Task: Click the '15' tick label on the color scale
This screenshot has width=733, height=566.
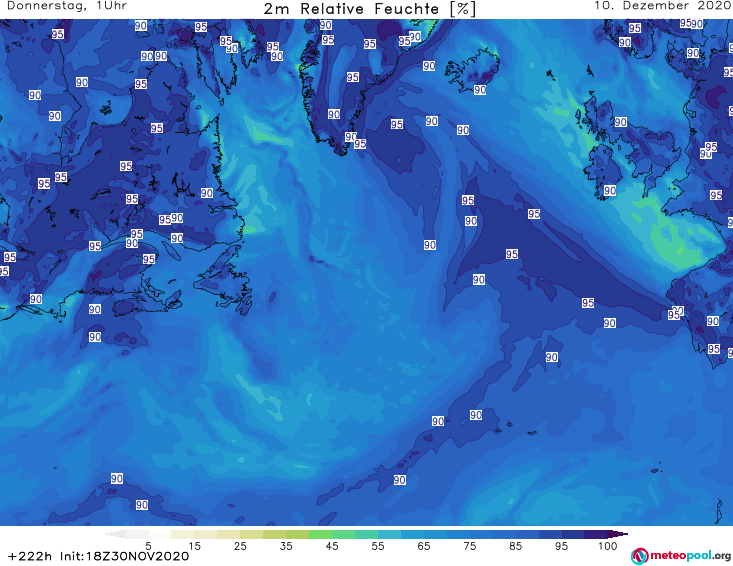Action: coord(194,545)
